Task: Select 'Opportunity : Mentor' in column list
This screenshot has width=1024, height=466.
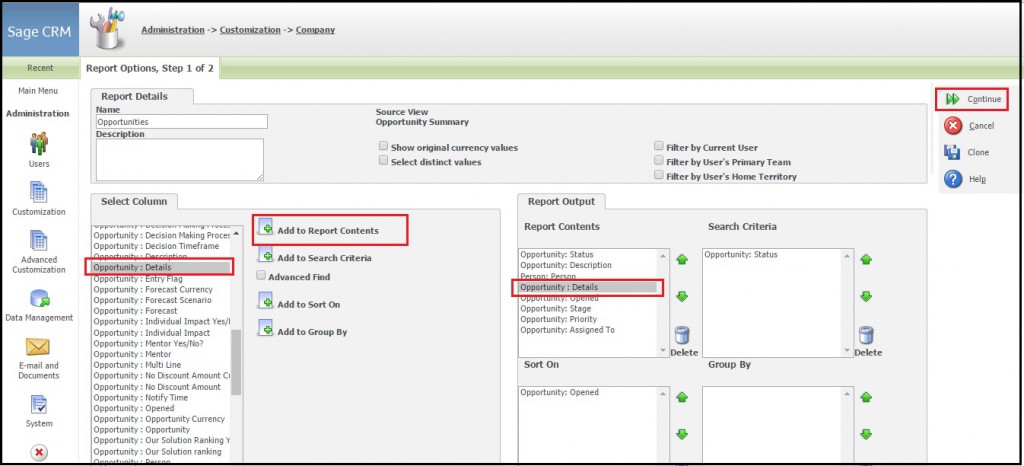Action: 162,354
